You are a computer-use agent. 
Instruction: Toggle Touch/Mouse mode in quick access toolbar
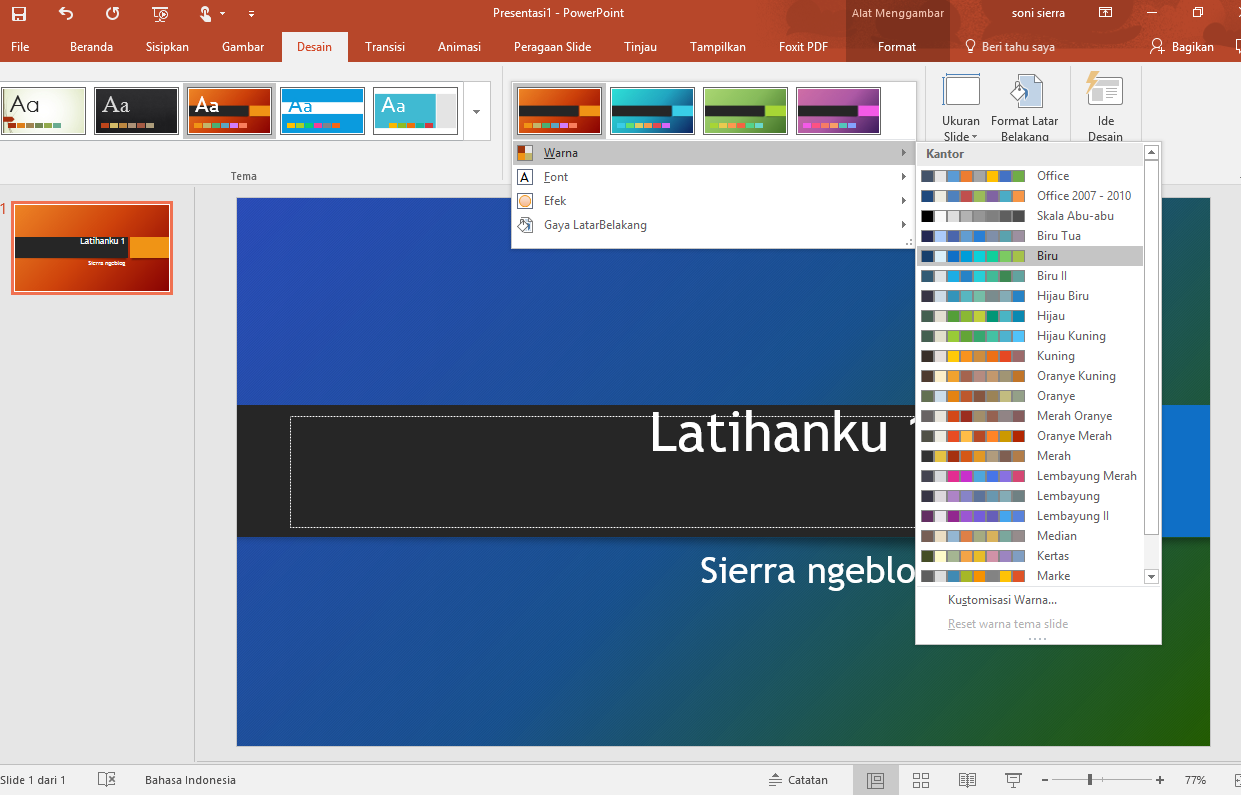[x=203, y=13]
